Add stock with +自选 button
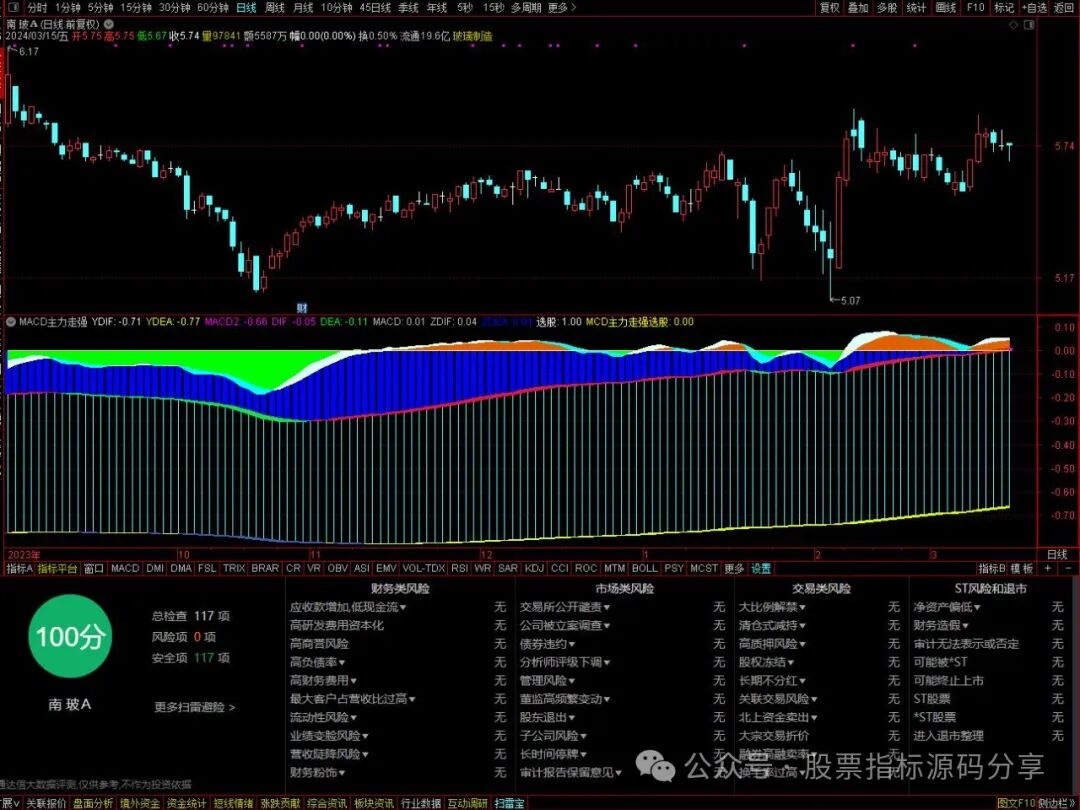 (x=1034, y=8)
